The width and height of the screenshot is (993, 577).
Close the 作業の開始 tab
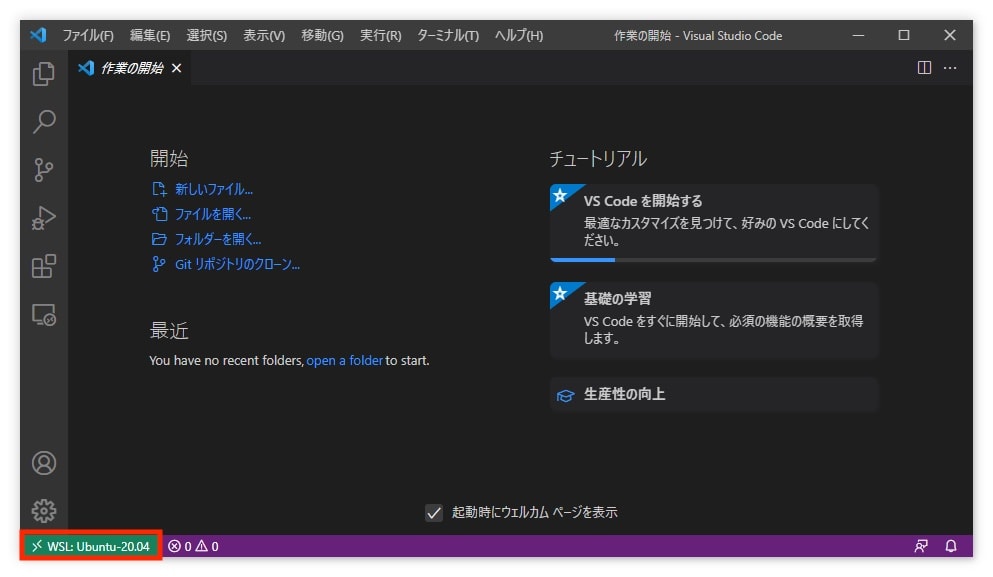(177, 68)
